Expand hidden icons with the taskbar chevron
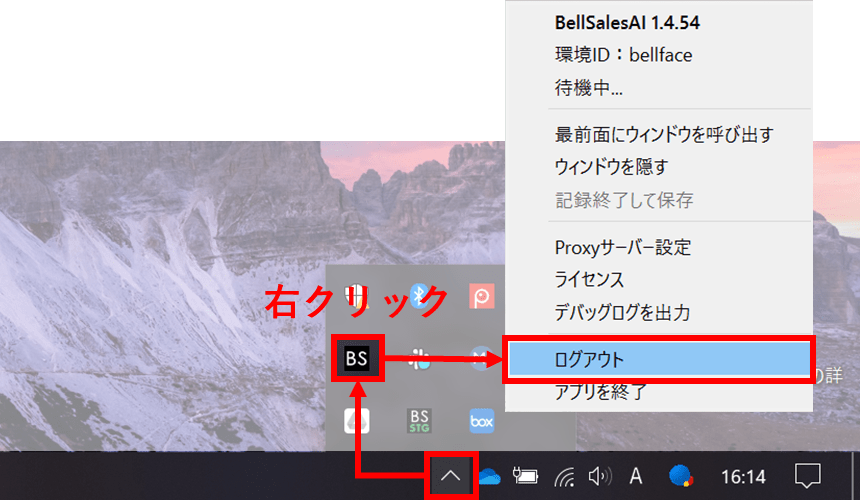Image resolution: width=860 pixels, height=500 pixels. tap(450, 476)
